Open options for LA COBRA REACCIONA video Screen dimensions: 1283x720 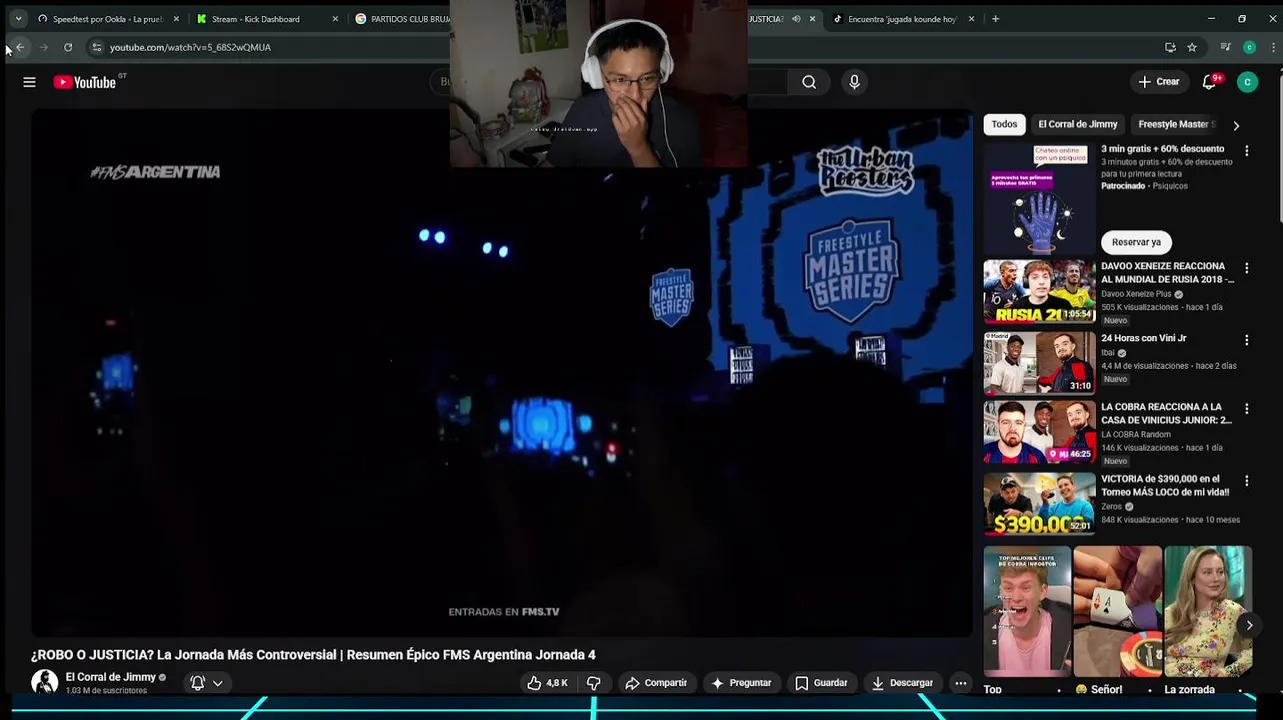pos(1246,409)
